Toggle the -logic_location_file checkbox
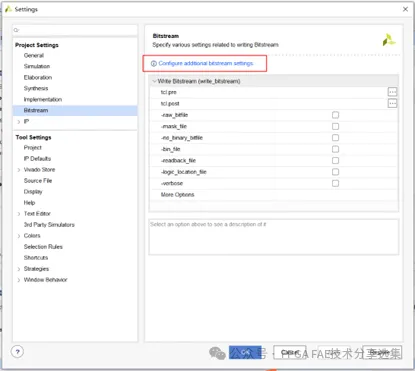Image resolution: width=415 pixels, height=371 pixels. pyautogui.click(x=335, y=172)
